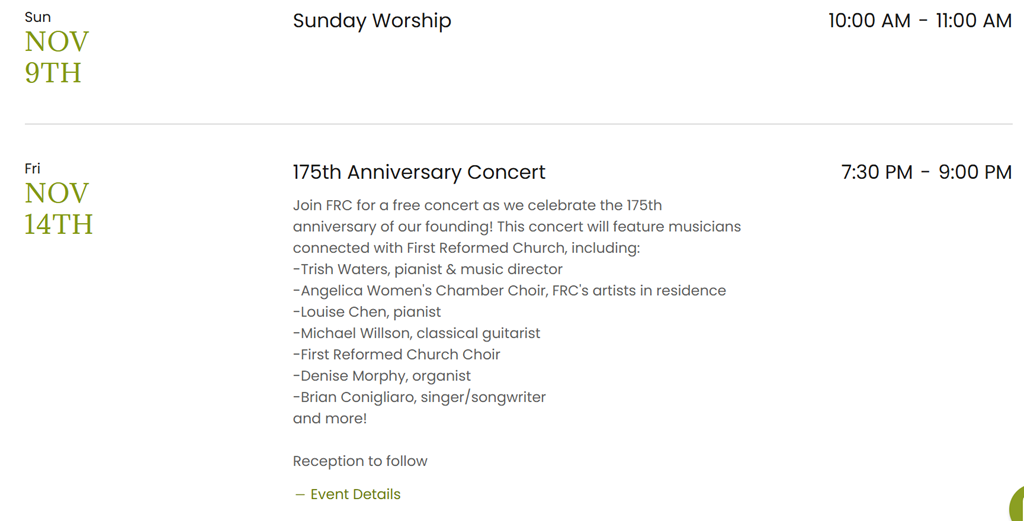1024x521 pixels.
Task: Click the 10:00 AM - 11:00 AM time
Action: [x=919, y=21]
